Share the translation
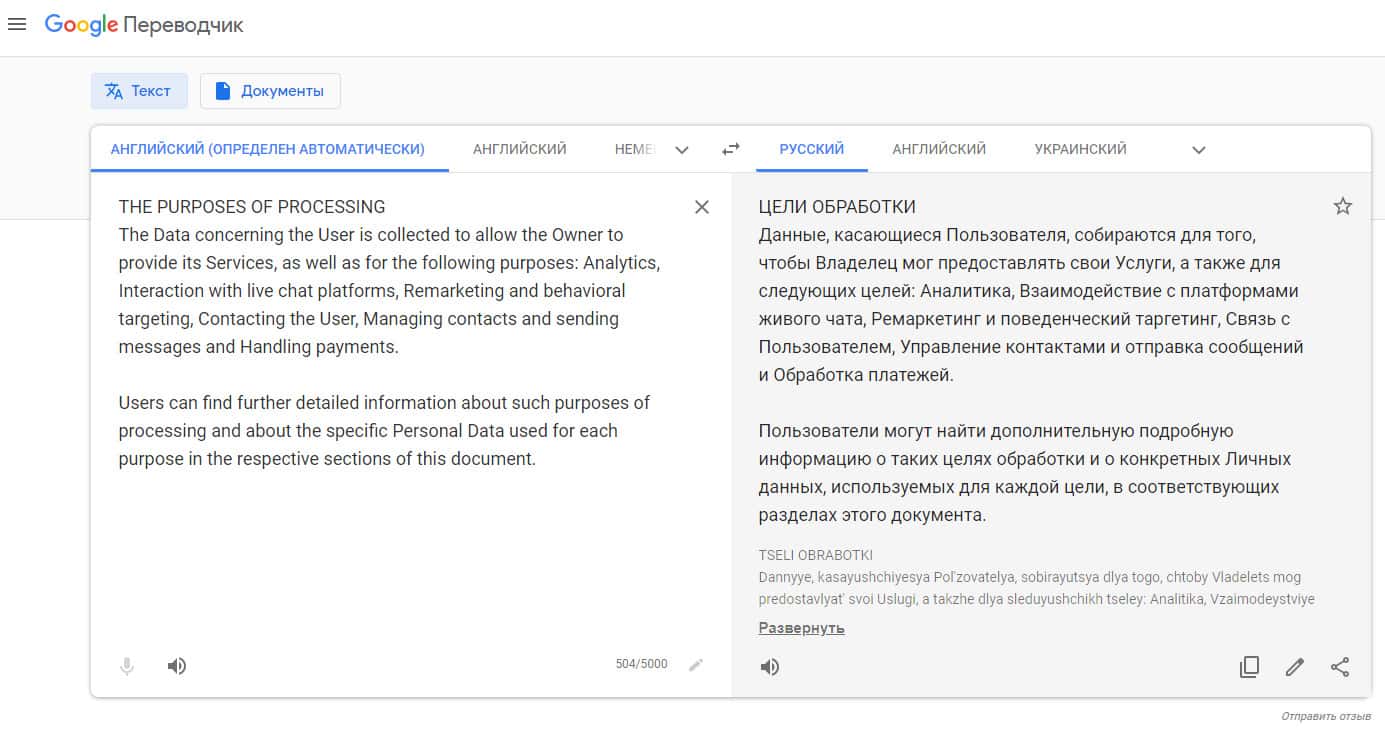 (x=1341, y=667)
